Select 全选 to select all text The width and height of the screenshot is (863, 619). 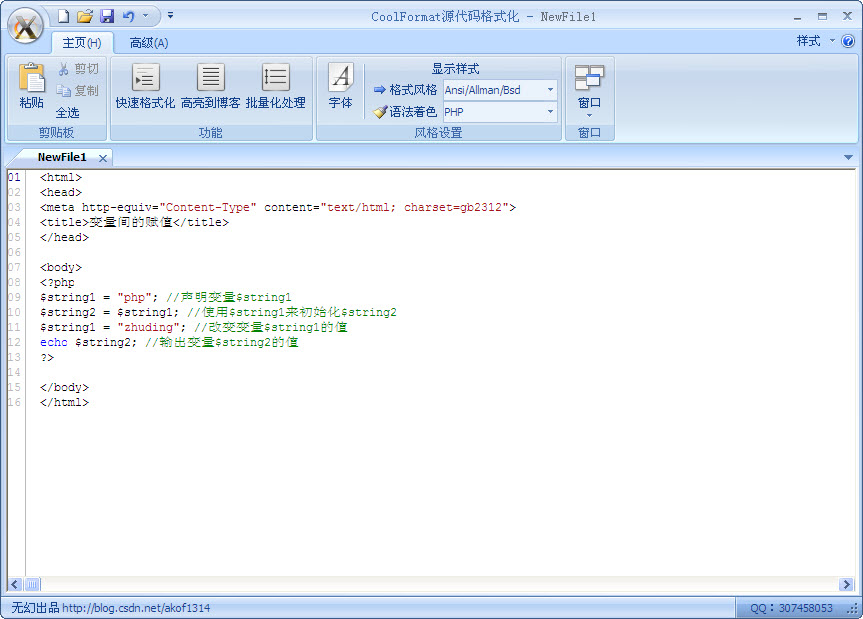click(67, 112)
